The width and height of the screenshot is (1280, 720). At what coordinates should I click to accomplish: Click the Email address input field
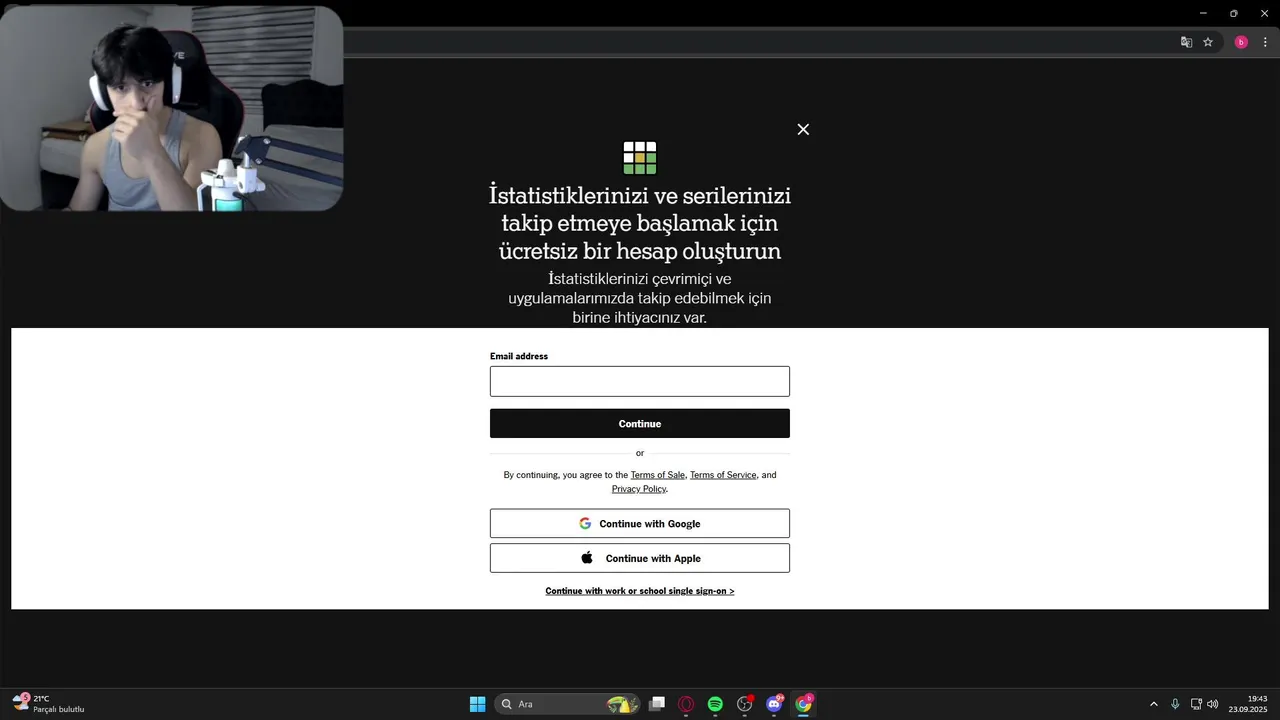(x=640, y=381)
